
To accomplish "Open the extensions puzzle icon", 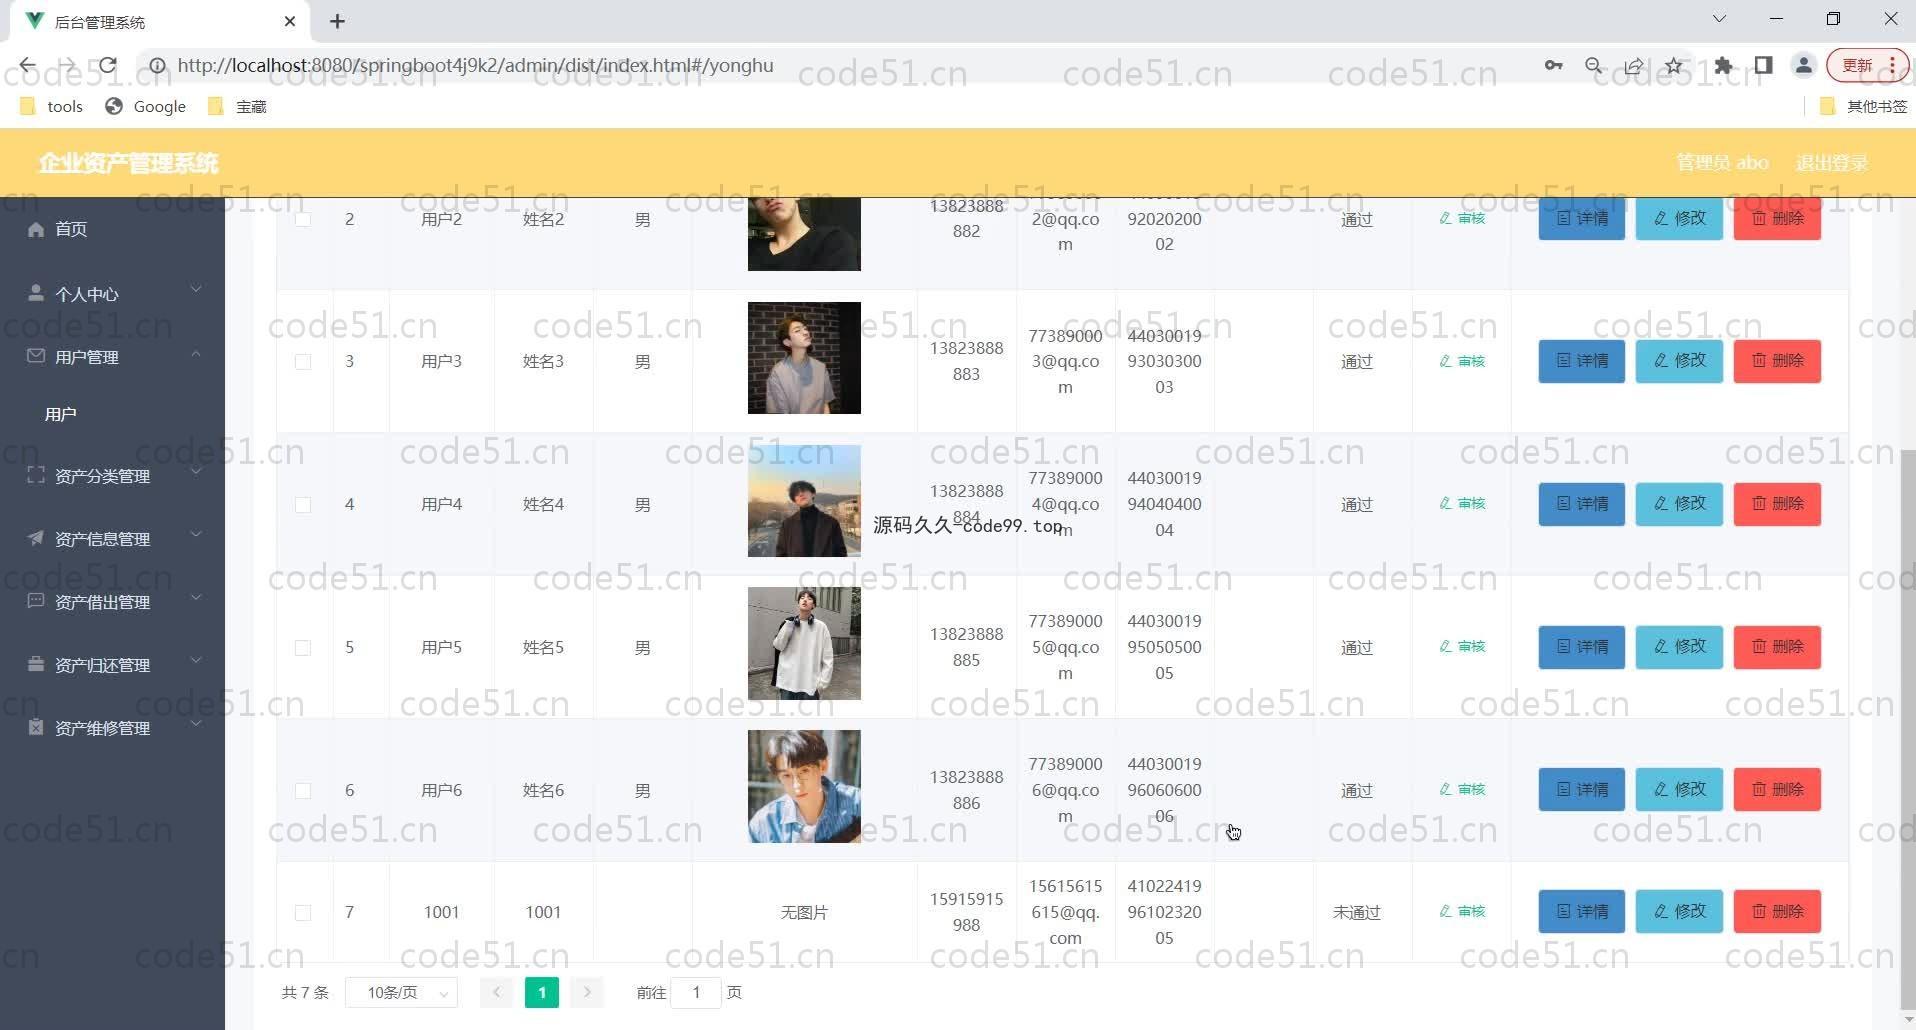I will coord(1723,65).
